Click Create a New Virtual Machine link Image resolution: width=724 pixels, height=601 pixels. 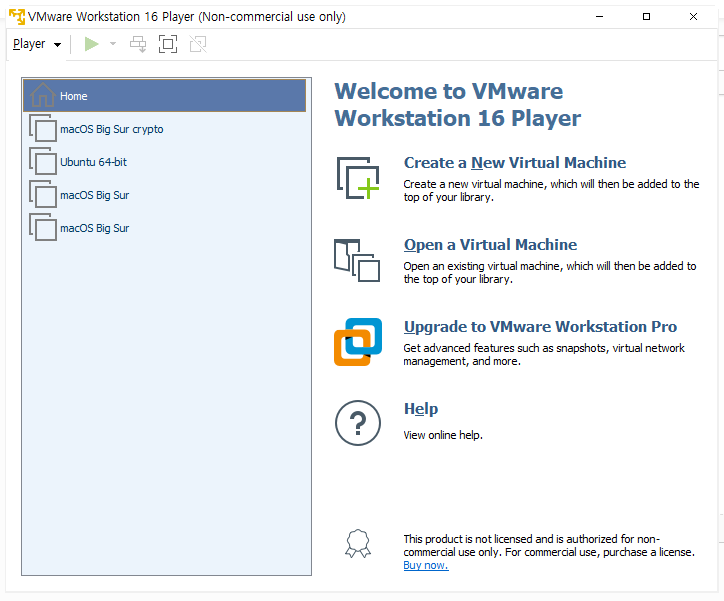[515, 162]
